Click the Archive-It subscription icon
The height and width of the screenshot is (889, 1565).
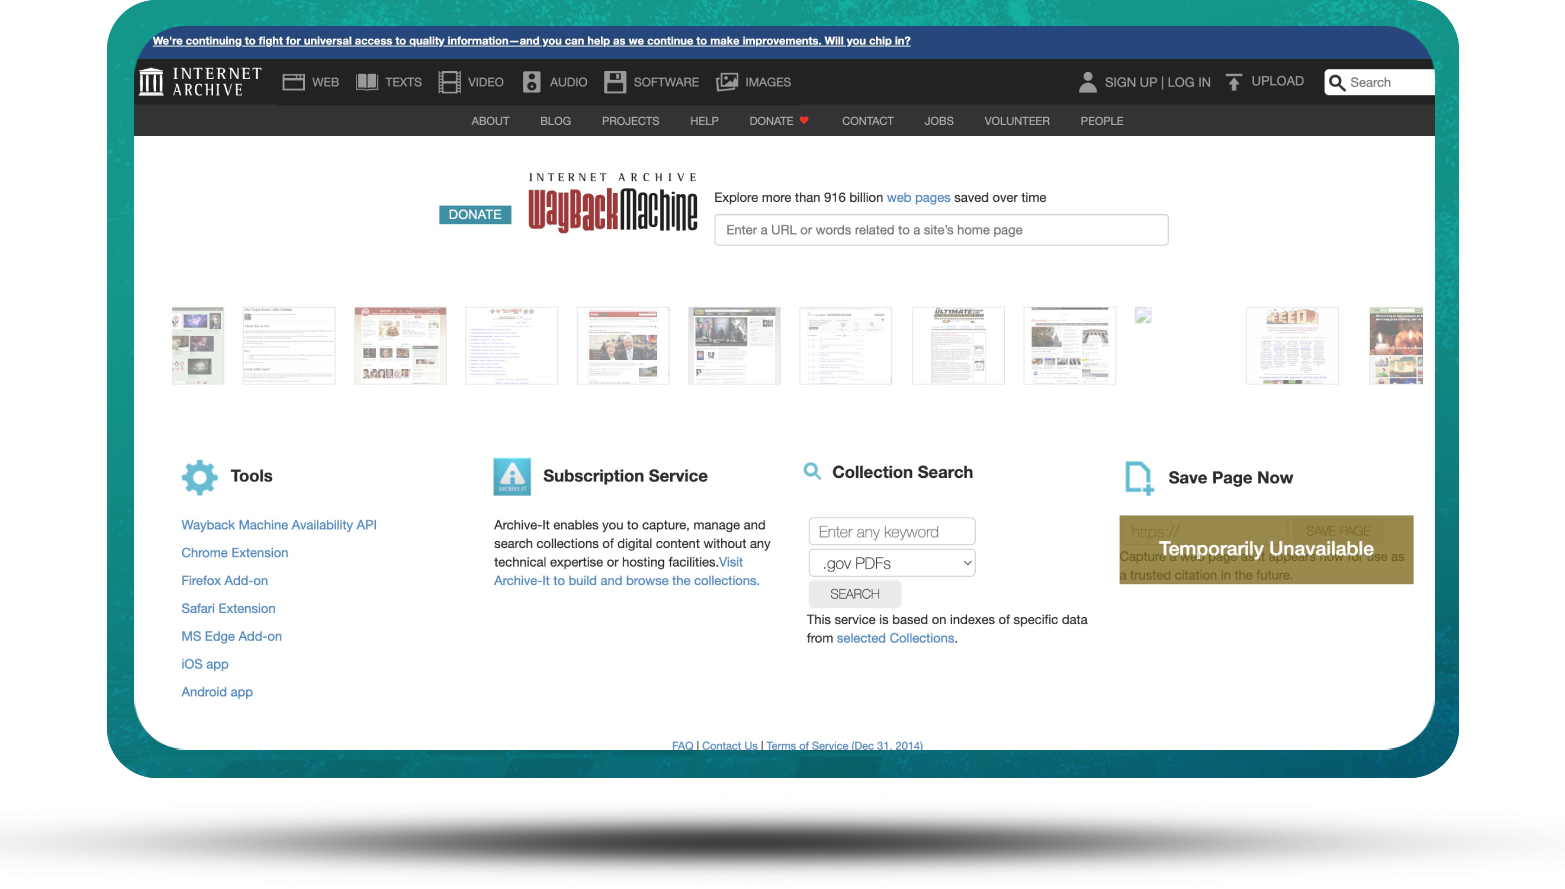click(512, 477)
